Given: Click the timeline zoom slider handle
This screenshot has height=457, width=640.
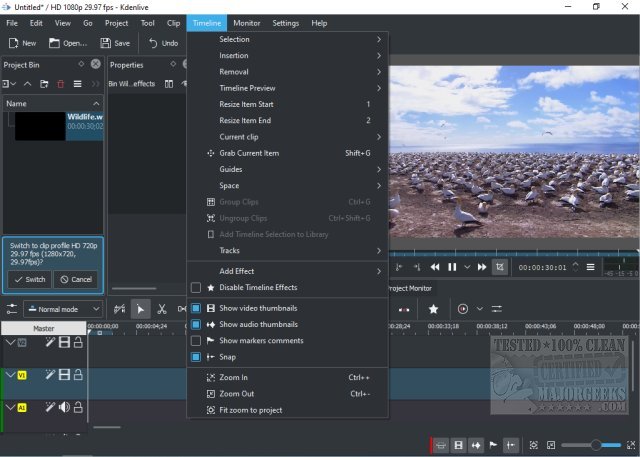Looking at the screenshot, I should click(x=596, y=445).
